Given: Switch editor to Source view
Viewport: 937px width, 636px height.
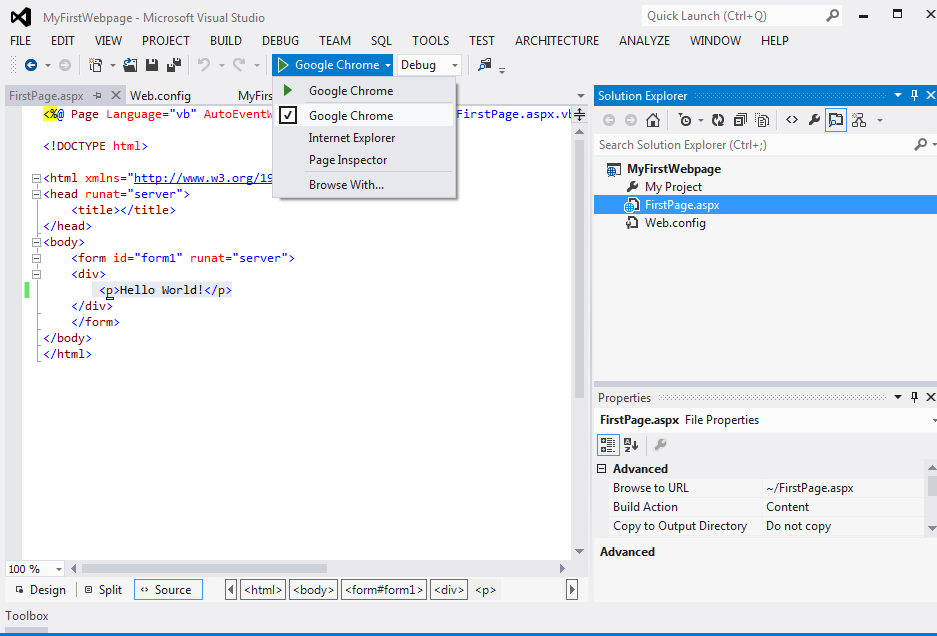Looking at the screenshot, I should pos(168,590).
